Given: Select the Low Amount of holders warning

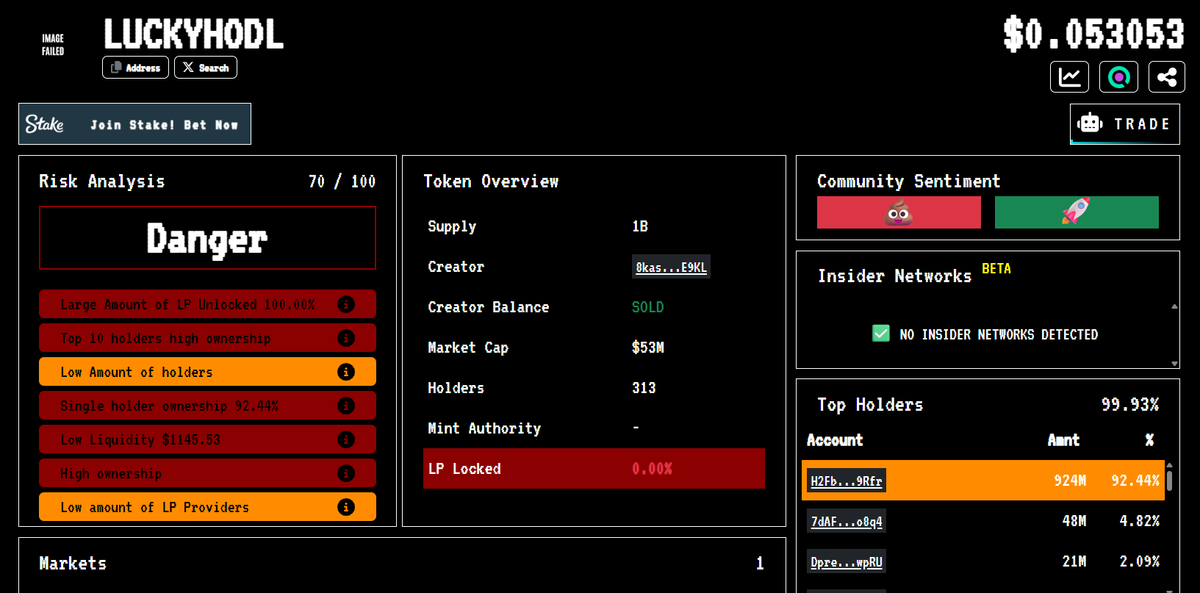Looking at the screenshot, I should pyautogui.click(x=208, y=372).
